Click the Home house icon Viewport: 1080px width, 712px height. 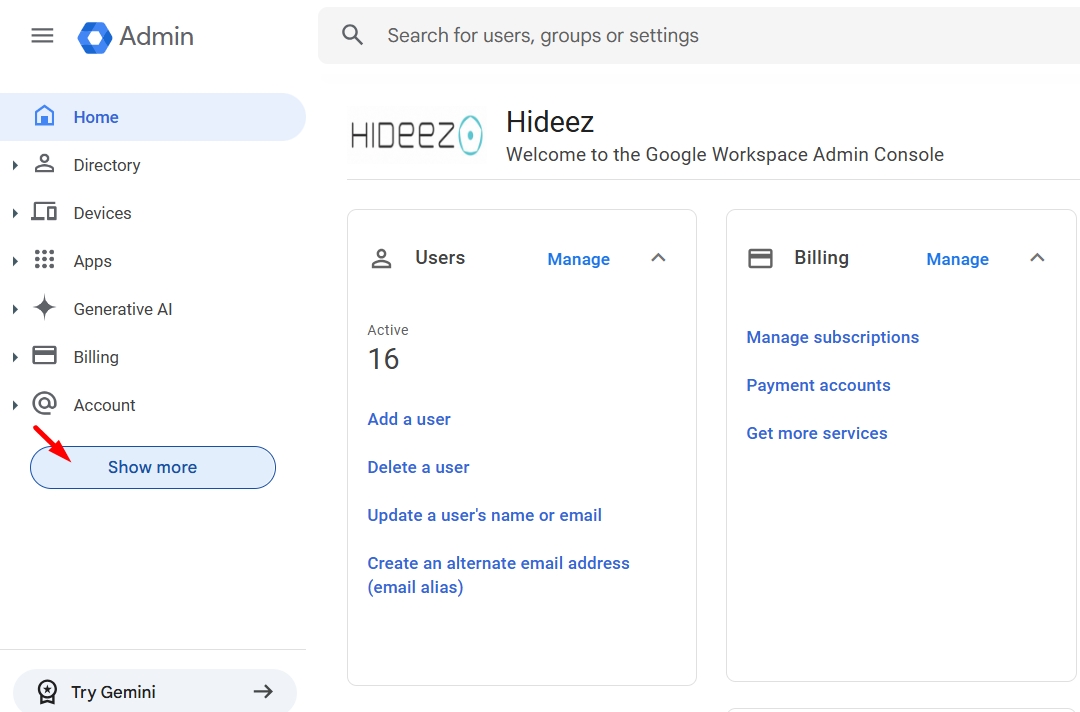click(x=45, y=116)
